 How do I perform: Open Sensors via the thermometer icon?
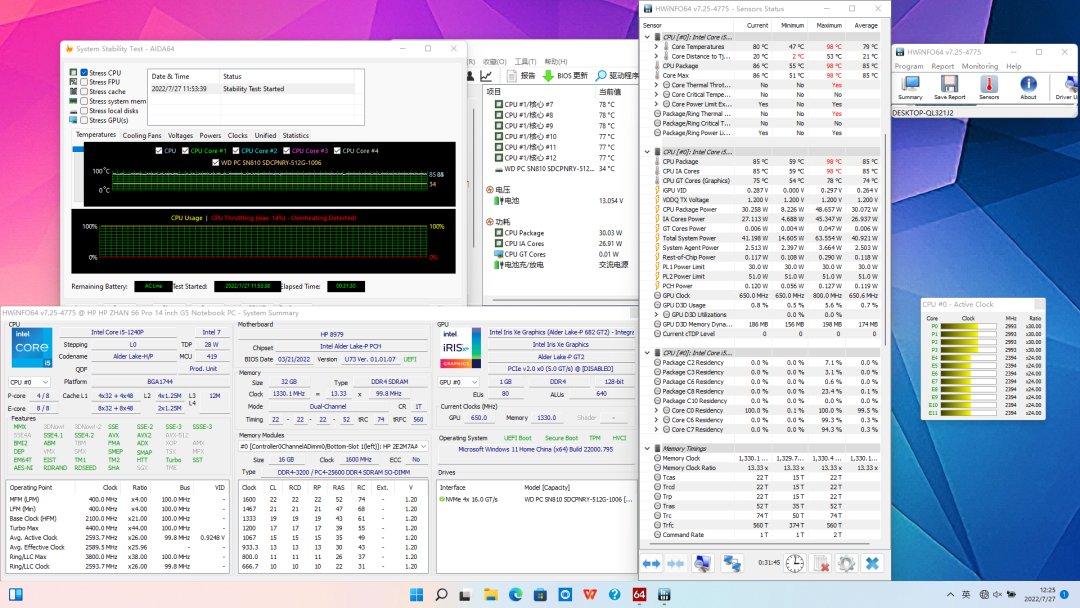[988, 86]
